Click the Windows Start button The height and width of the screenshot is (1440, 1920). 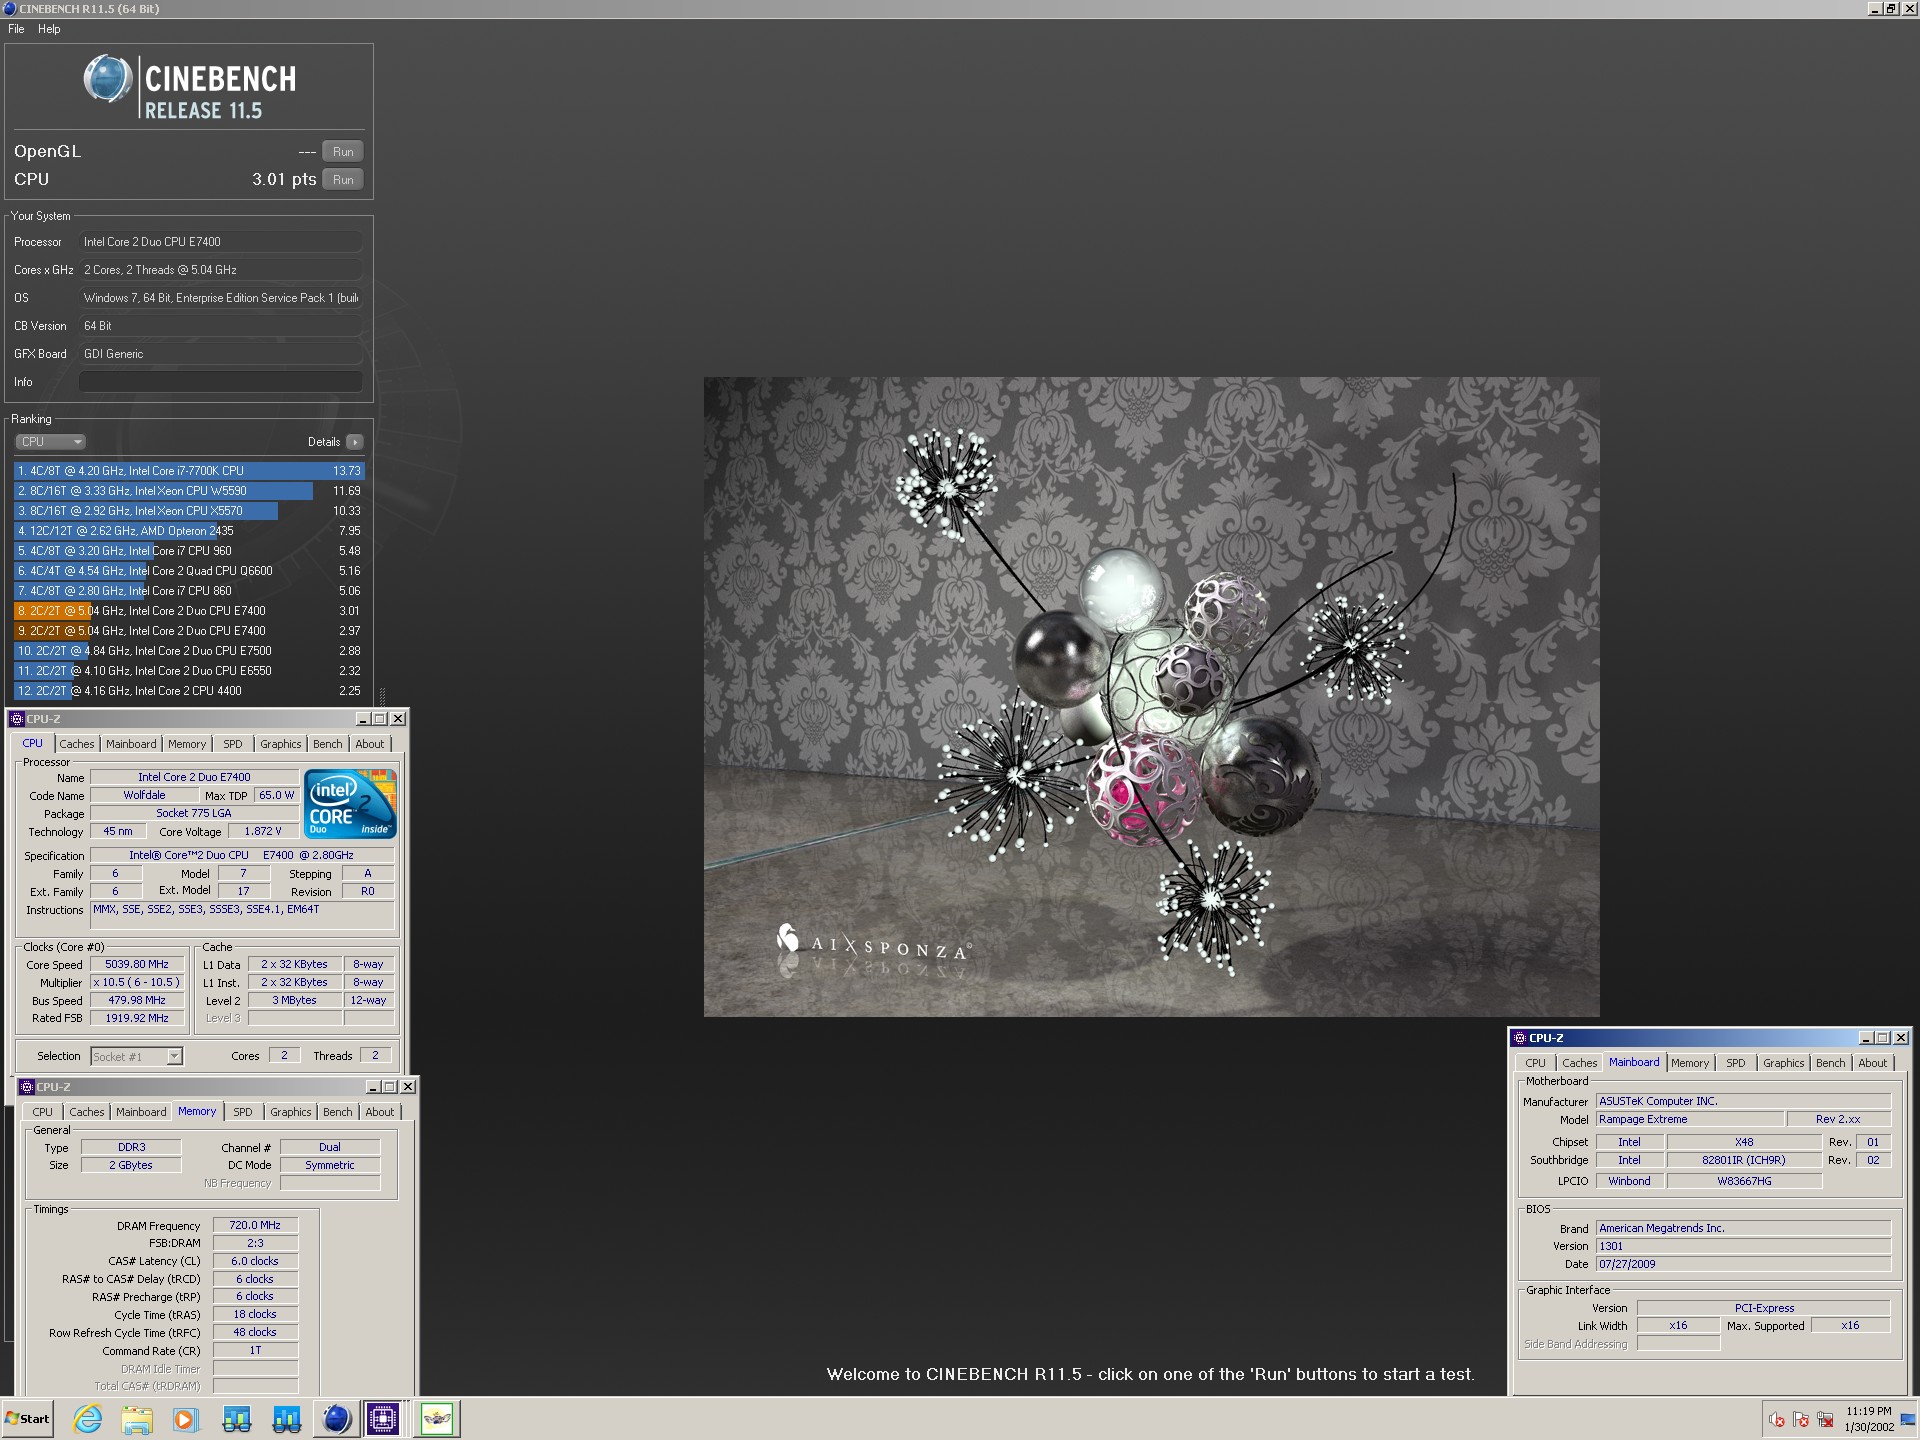(28, 1418)
